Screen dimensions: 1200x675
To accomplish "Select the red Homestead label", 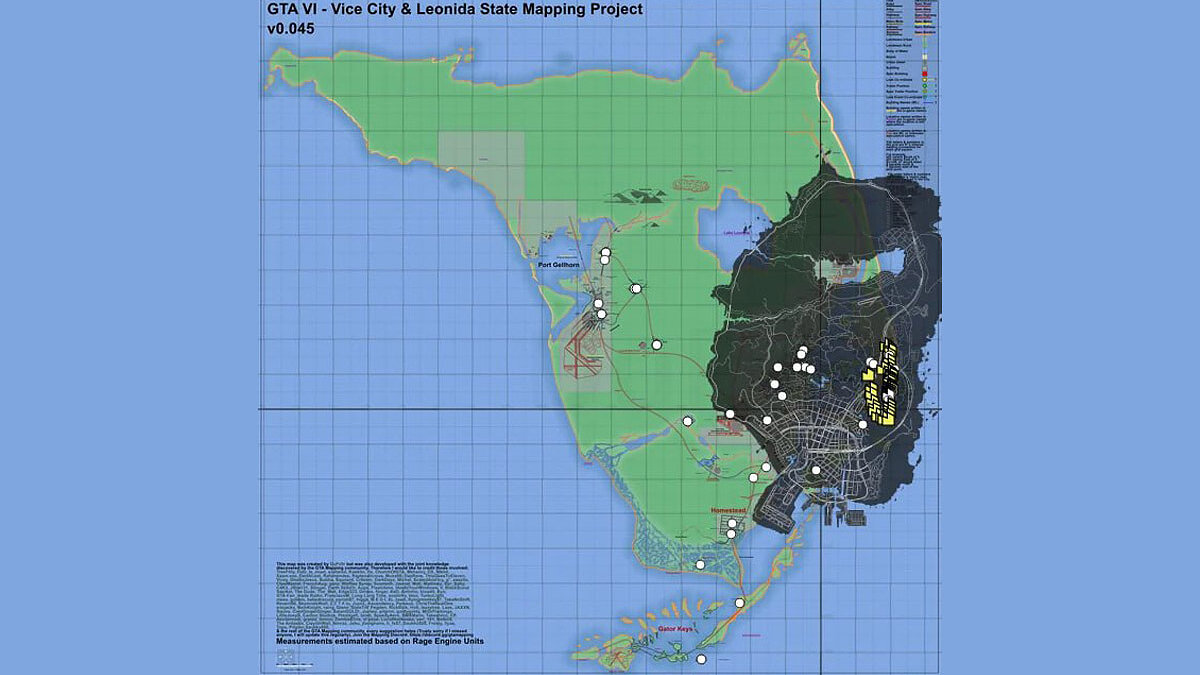I will tap(727, 510).
